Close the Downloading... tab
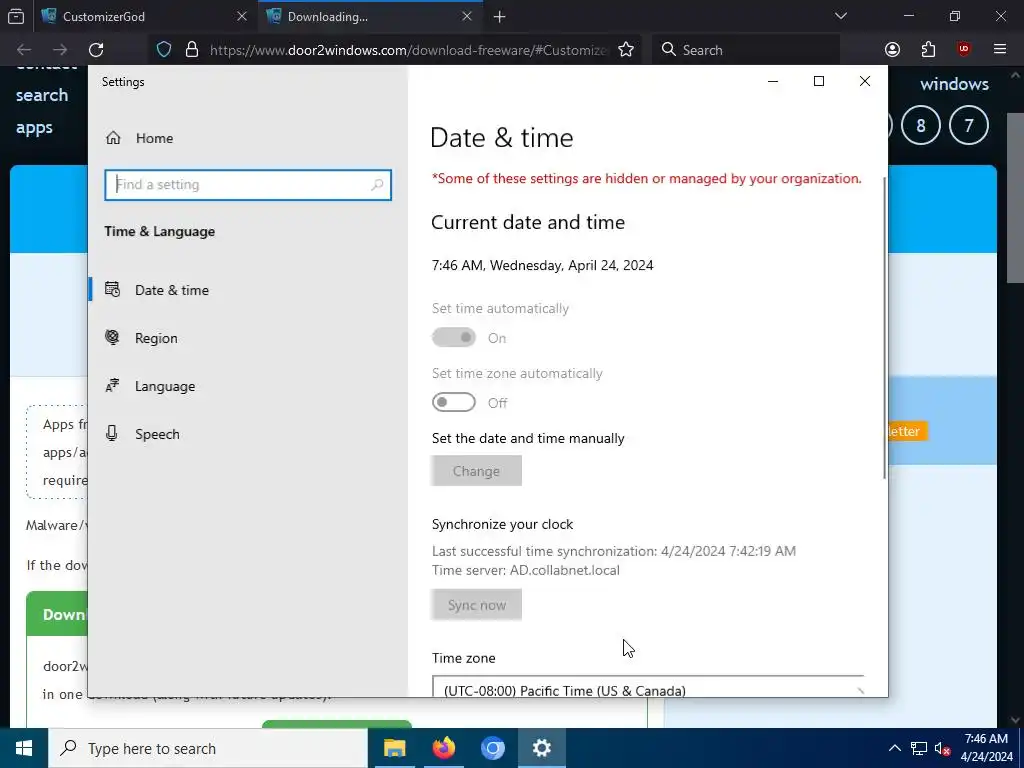 466,16
